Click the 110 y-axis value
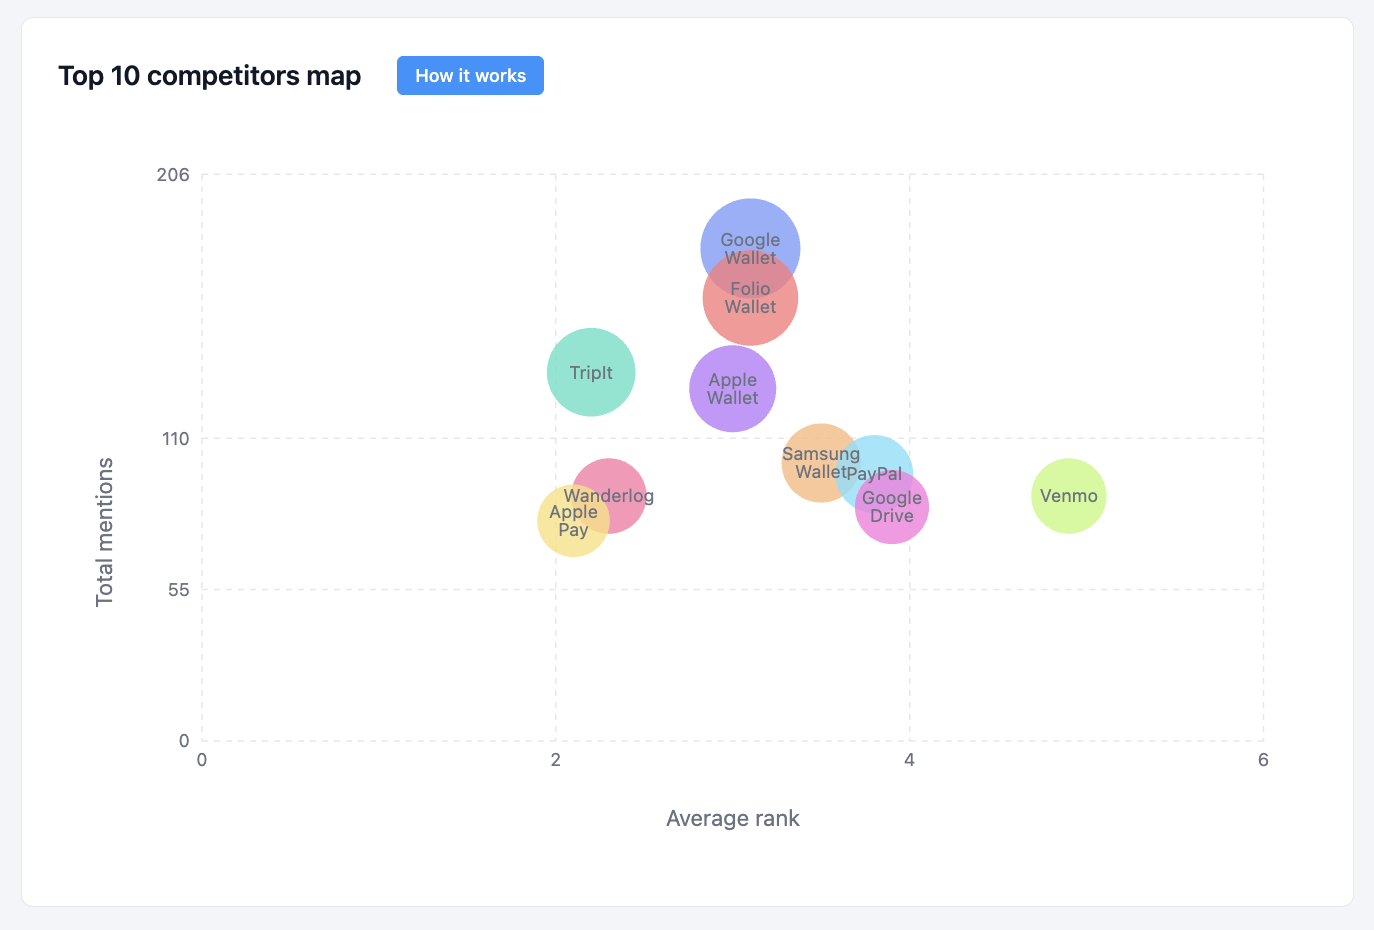1374x930 pixels. click(x=175, y=438)
